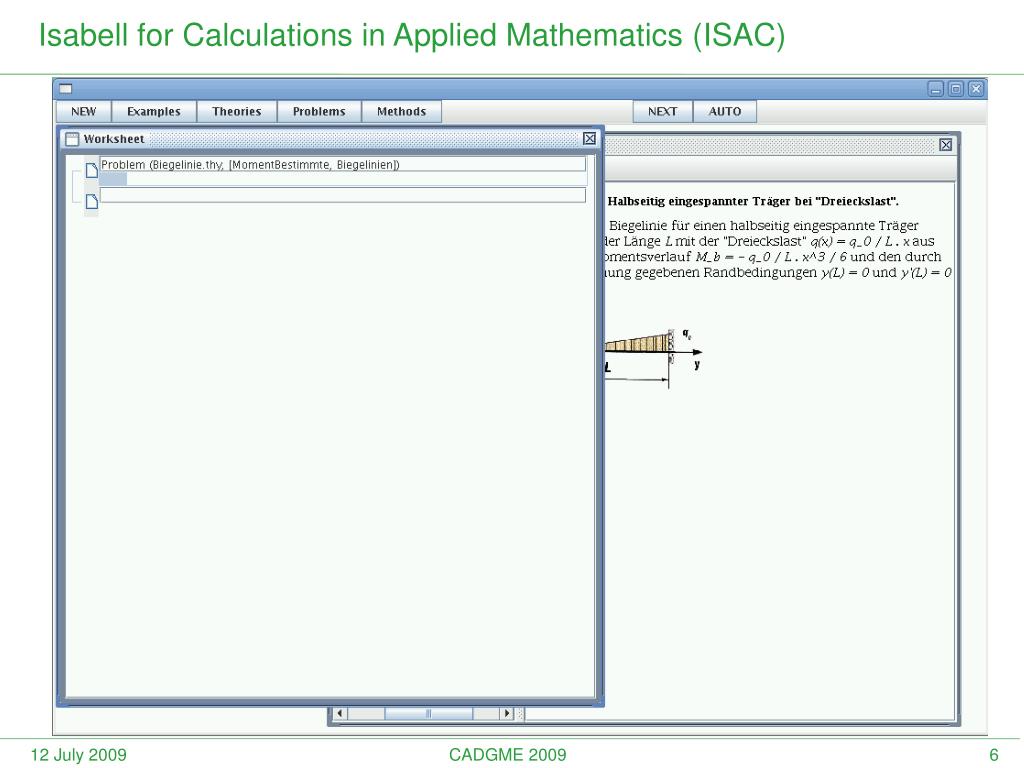Click the left arrow of the horizontal scrollbar
1024x768 pixels.
(x=340, y=713)
